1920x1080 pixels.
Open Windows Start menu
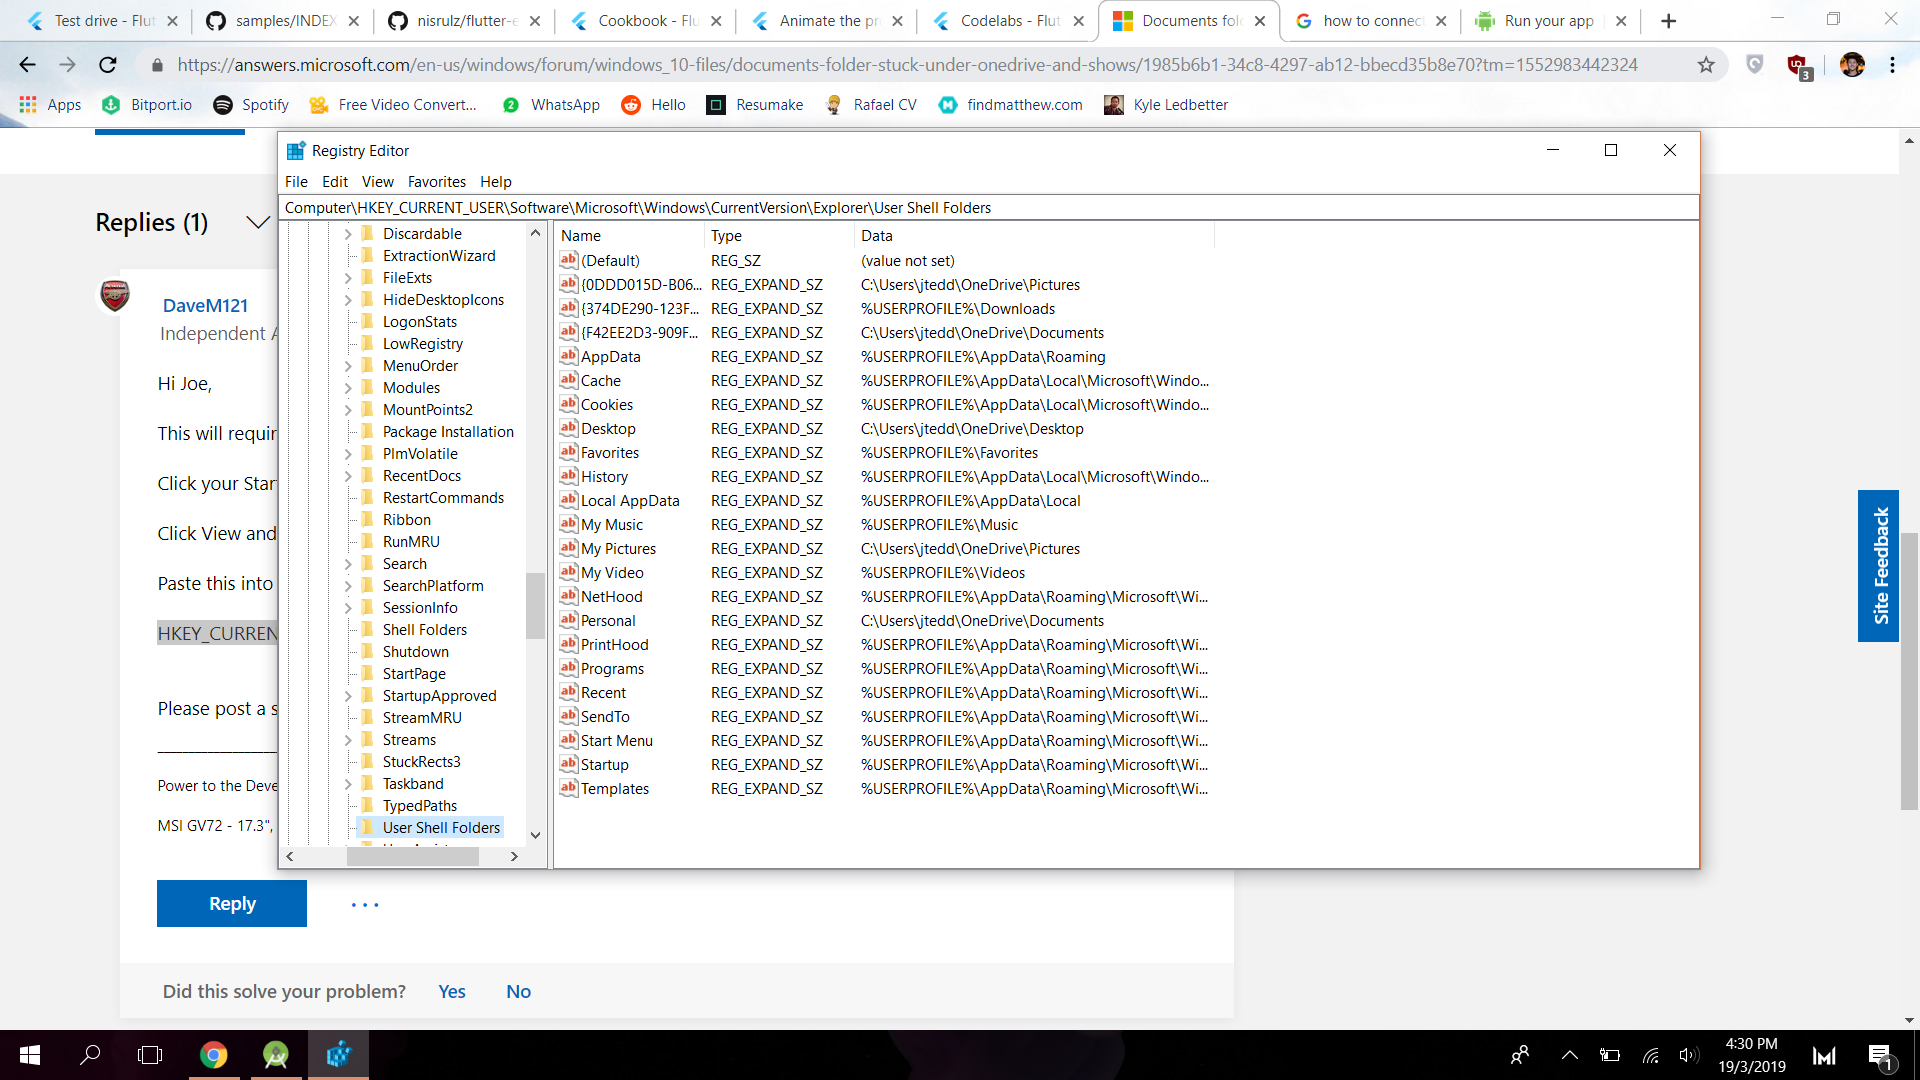point(30,1055)
